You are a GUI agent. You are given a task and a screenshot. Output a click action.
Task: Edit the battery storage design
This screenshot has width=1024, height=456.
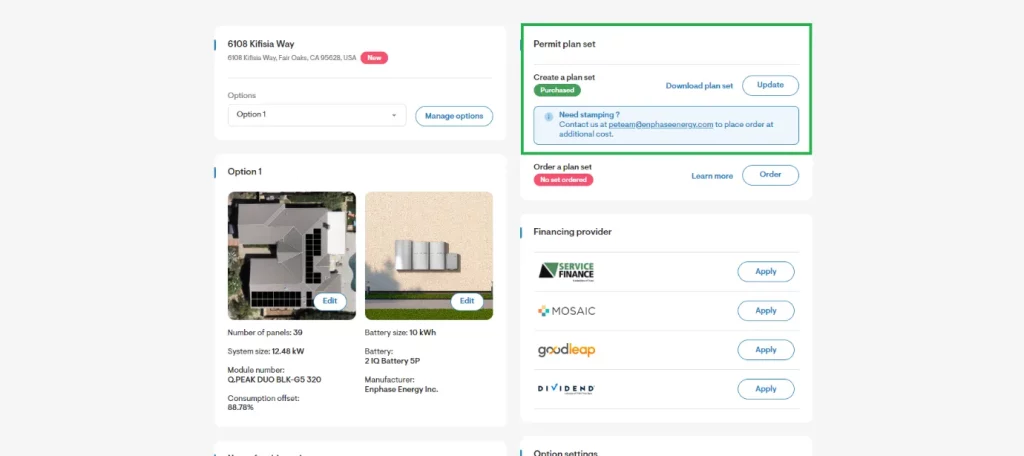(467, 300)
